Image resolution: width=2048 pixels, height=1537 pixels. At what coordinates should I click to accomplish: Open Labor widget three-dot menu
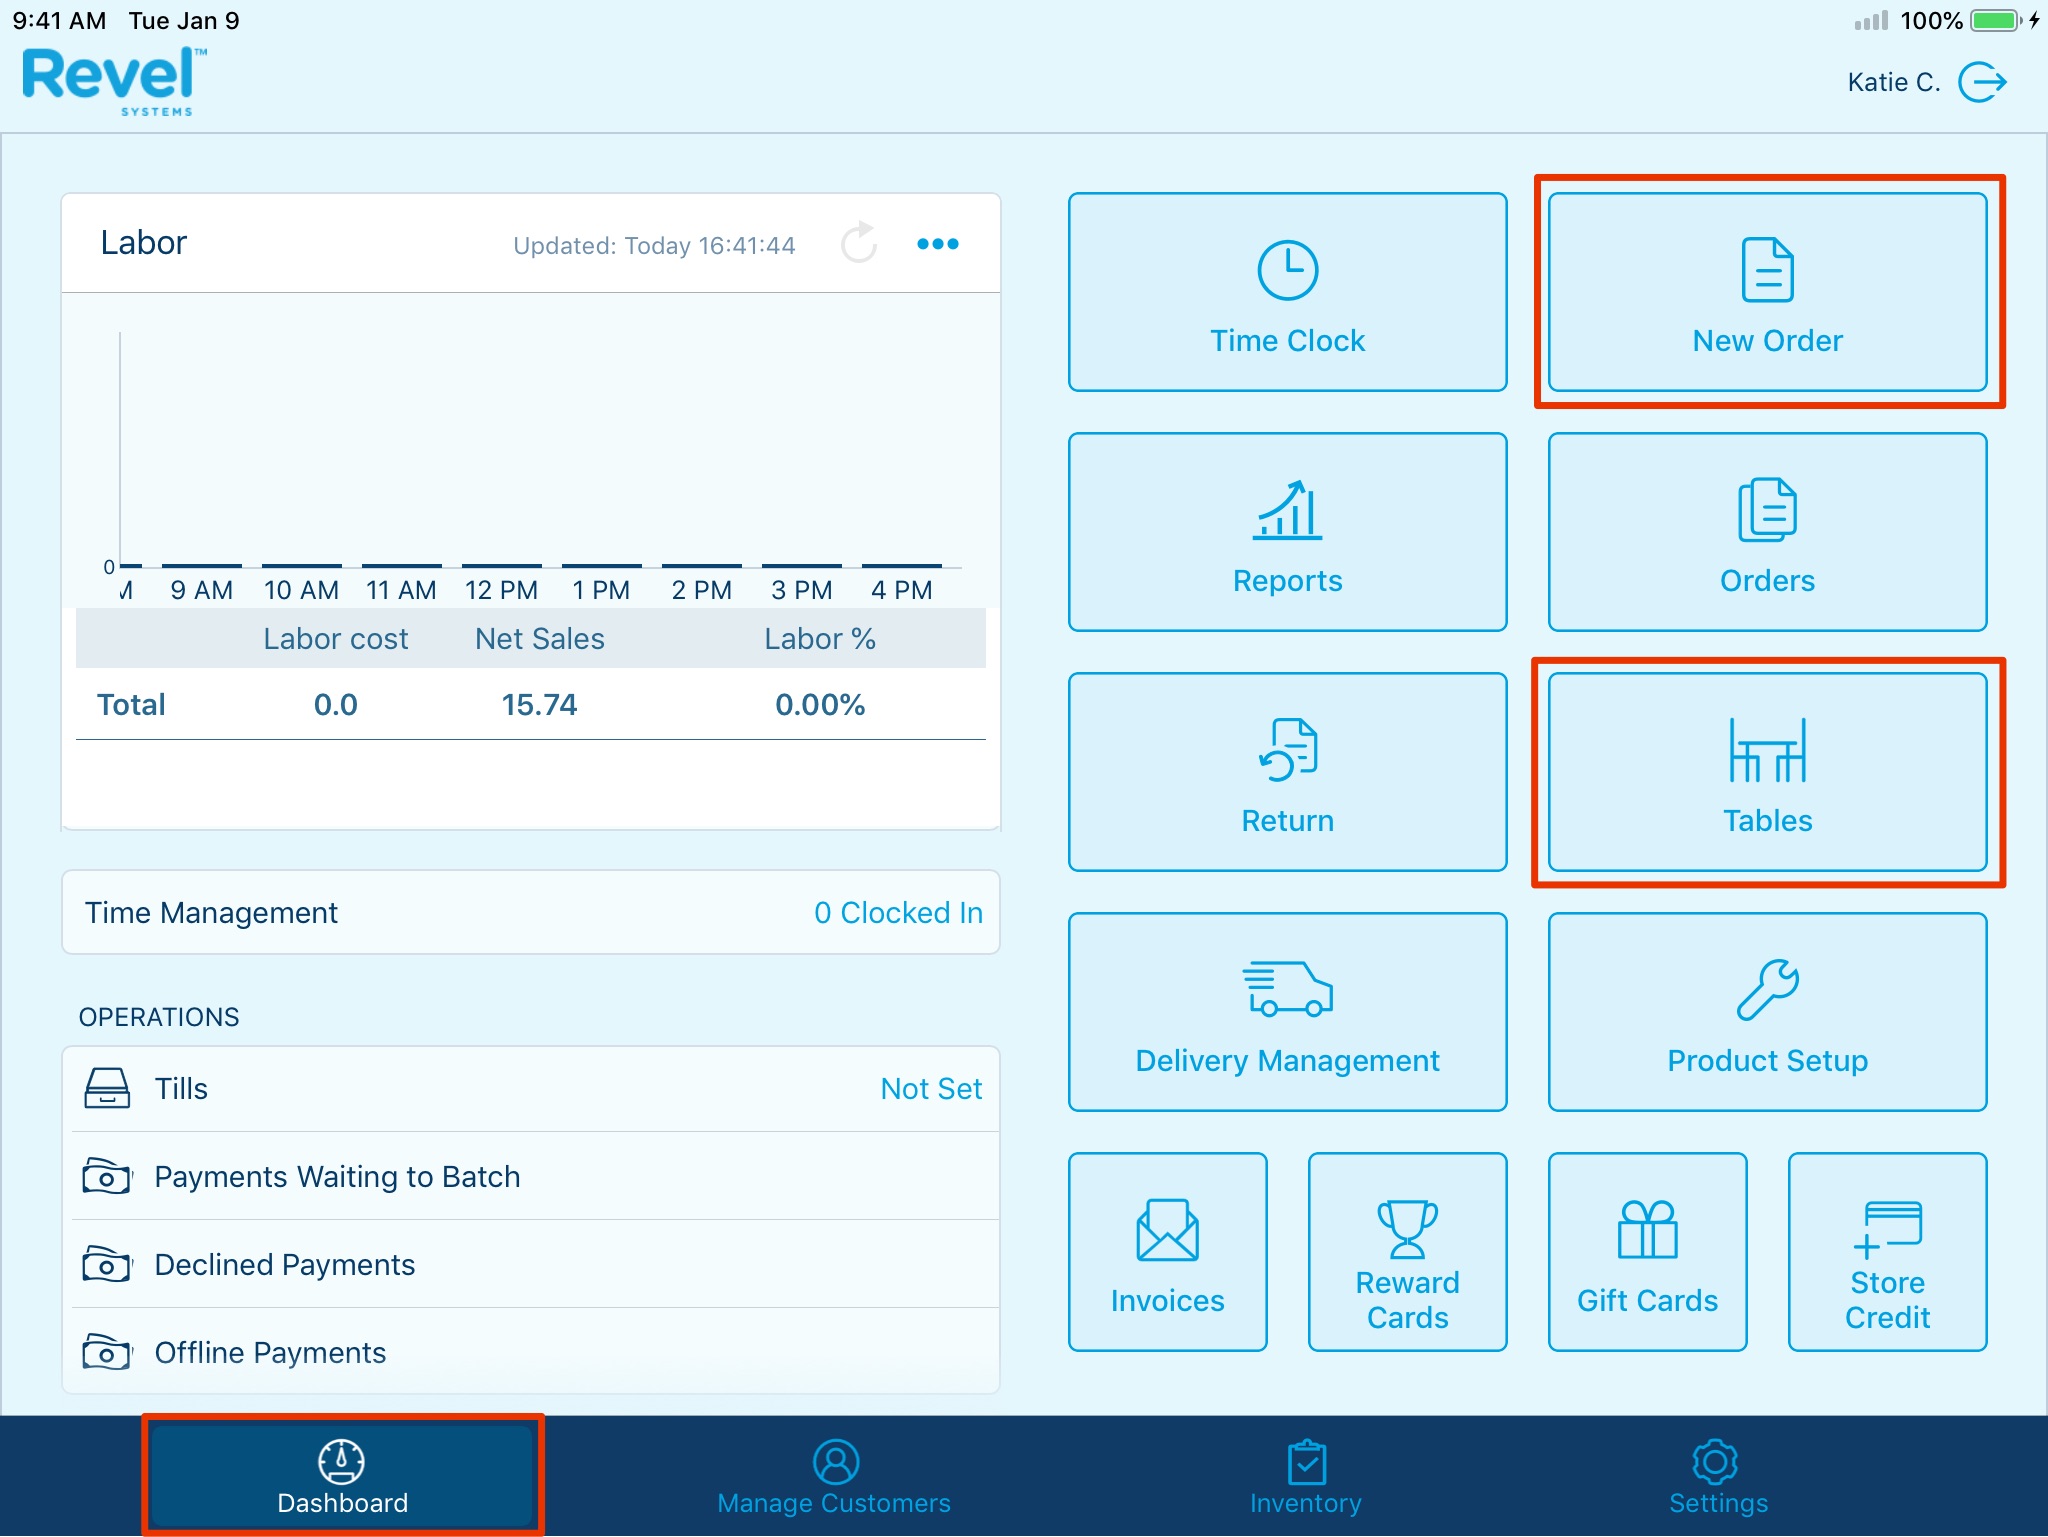(x=938, y=244)
